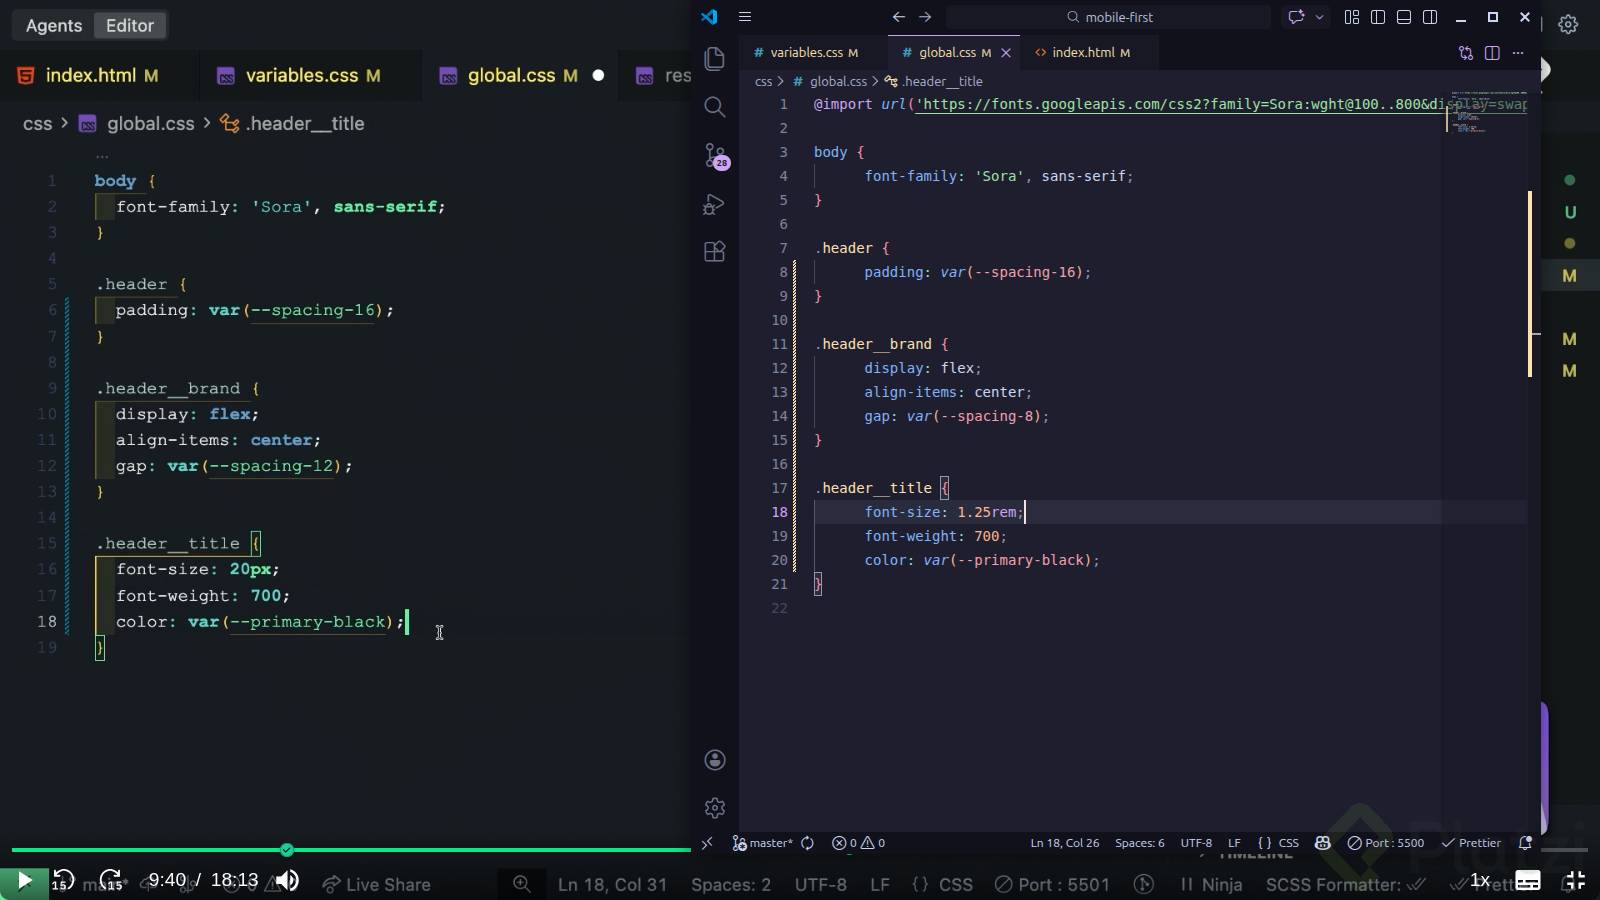This screenshot has height=900, width=1600.
Task: Click the Editor button at top left
Action: click(130, 26)
